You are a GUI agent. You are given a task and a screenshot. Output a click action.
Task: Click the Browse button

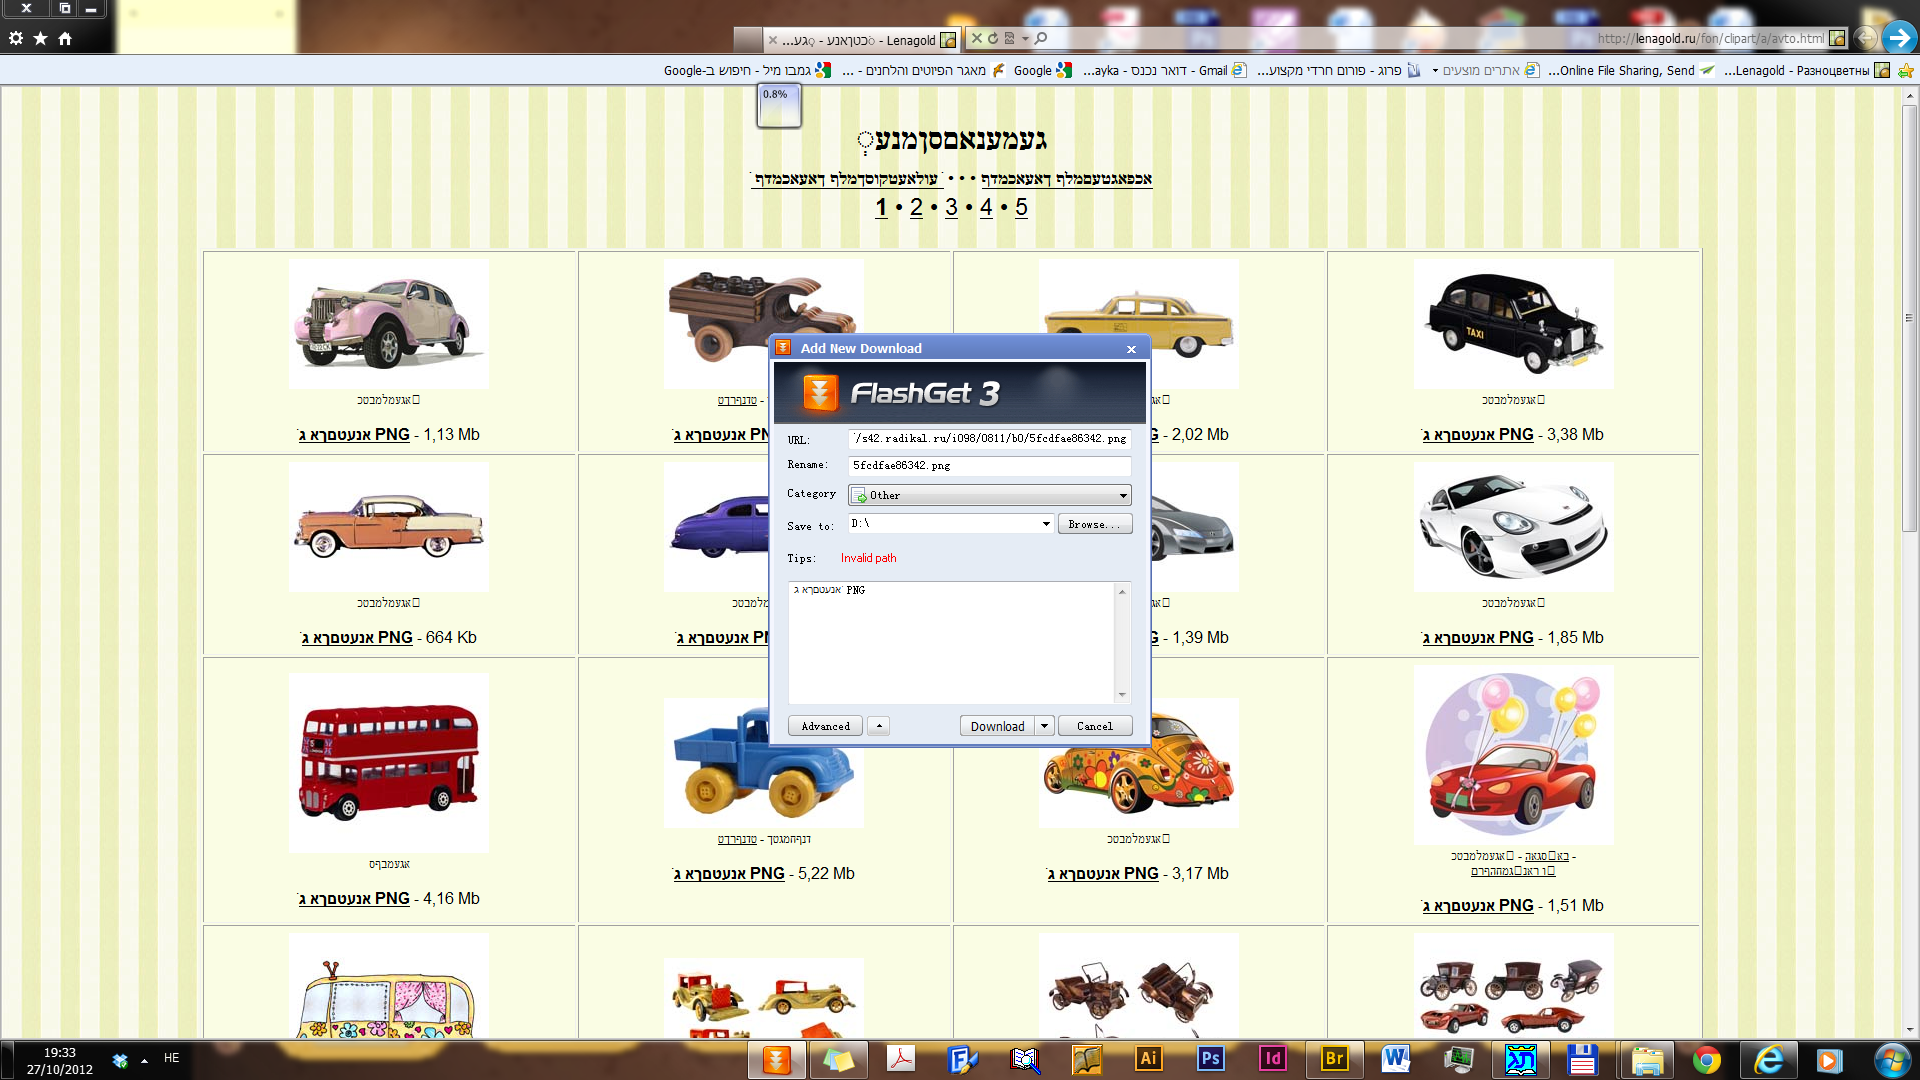[x=1094, y=524]
